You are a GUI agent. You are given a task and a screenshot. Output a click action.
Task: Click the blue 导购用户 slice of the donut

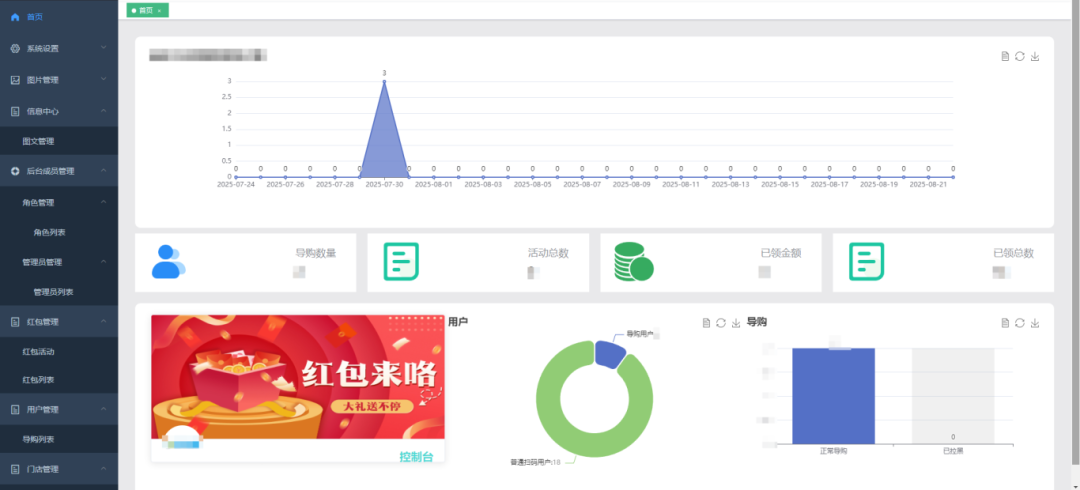[608, 352]
